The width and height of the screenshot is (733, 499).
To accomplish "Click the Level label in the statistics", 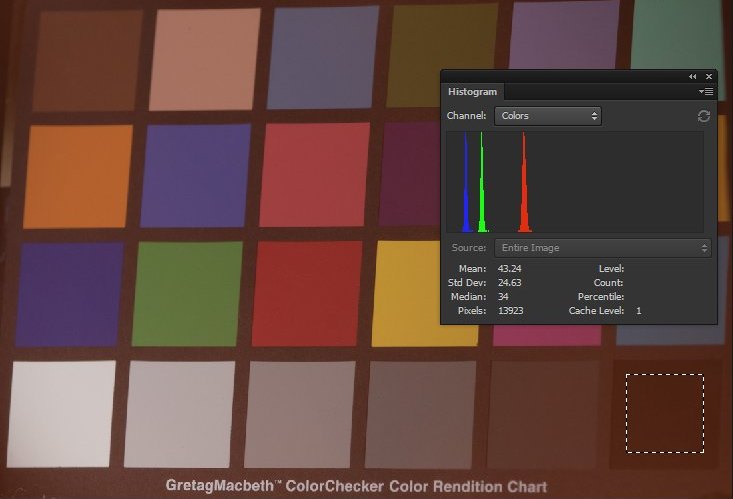I will click(x=611, y=269).
